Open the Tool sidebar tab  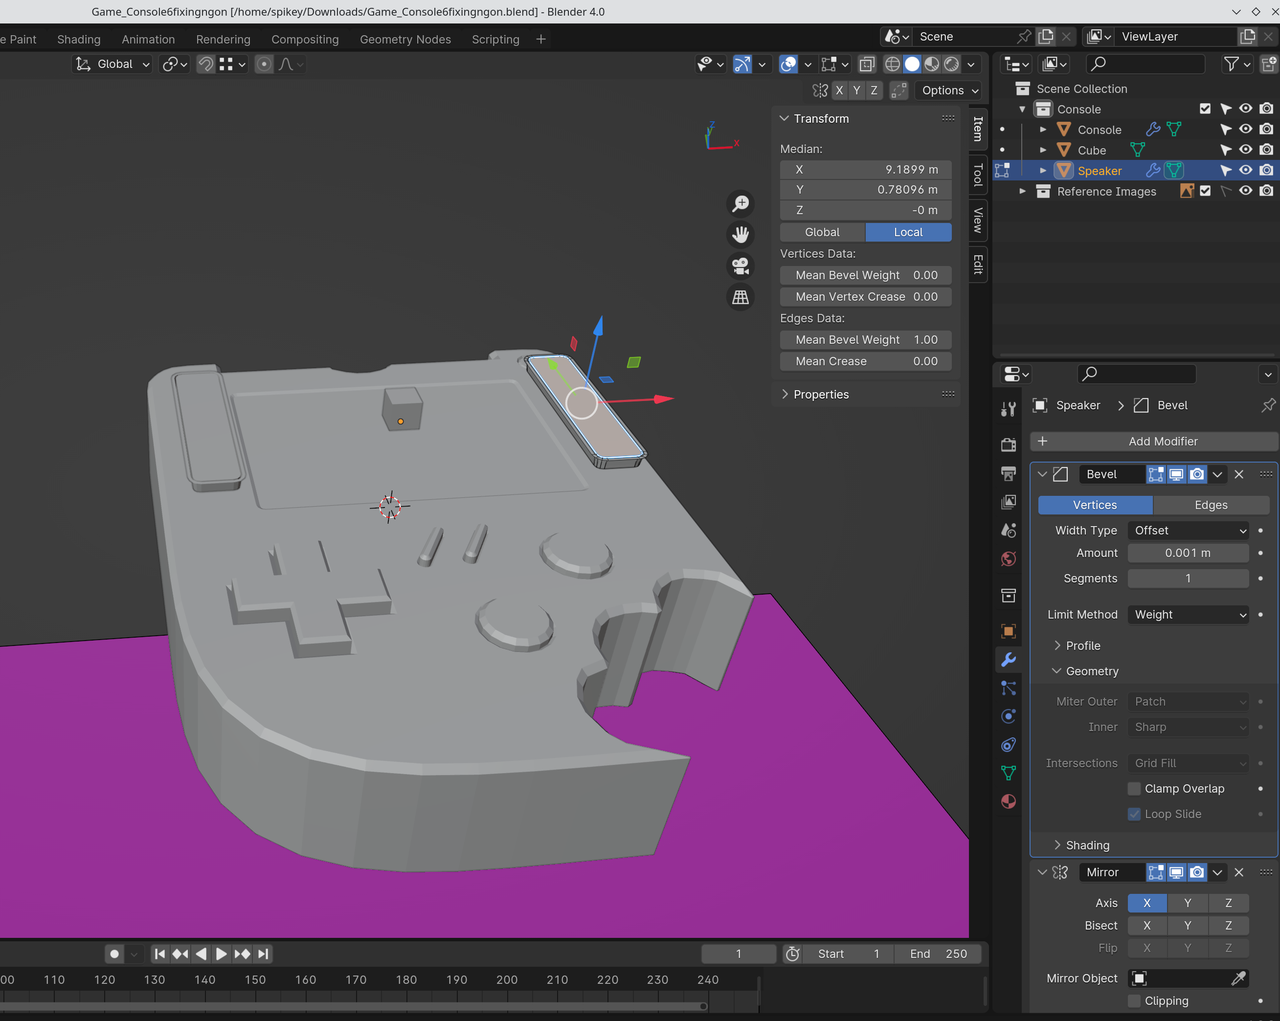pyautogui.click(x=978, y=176)
